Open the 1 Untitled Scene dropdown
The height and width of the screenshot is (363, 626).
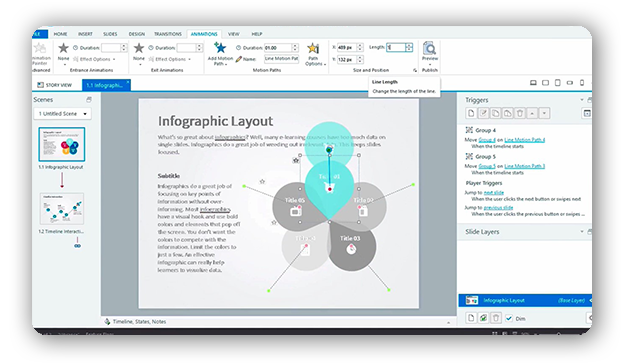tap(63, 114)
